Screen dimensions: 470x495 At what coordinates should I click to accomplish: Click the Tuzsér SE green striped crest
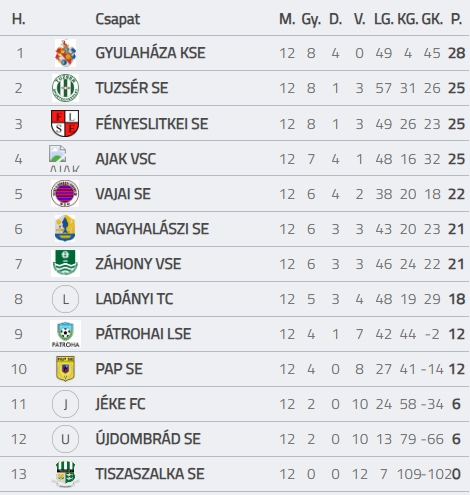click(x=65, y=88)
